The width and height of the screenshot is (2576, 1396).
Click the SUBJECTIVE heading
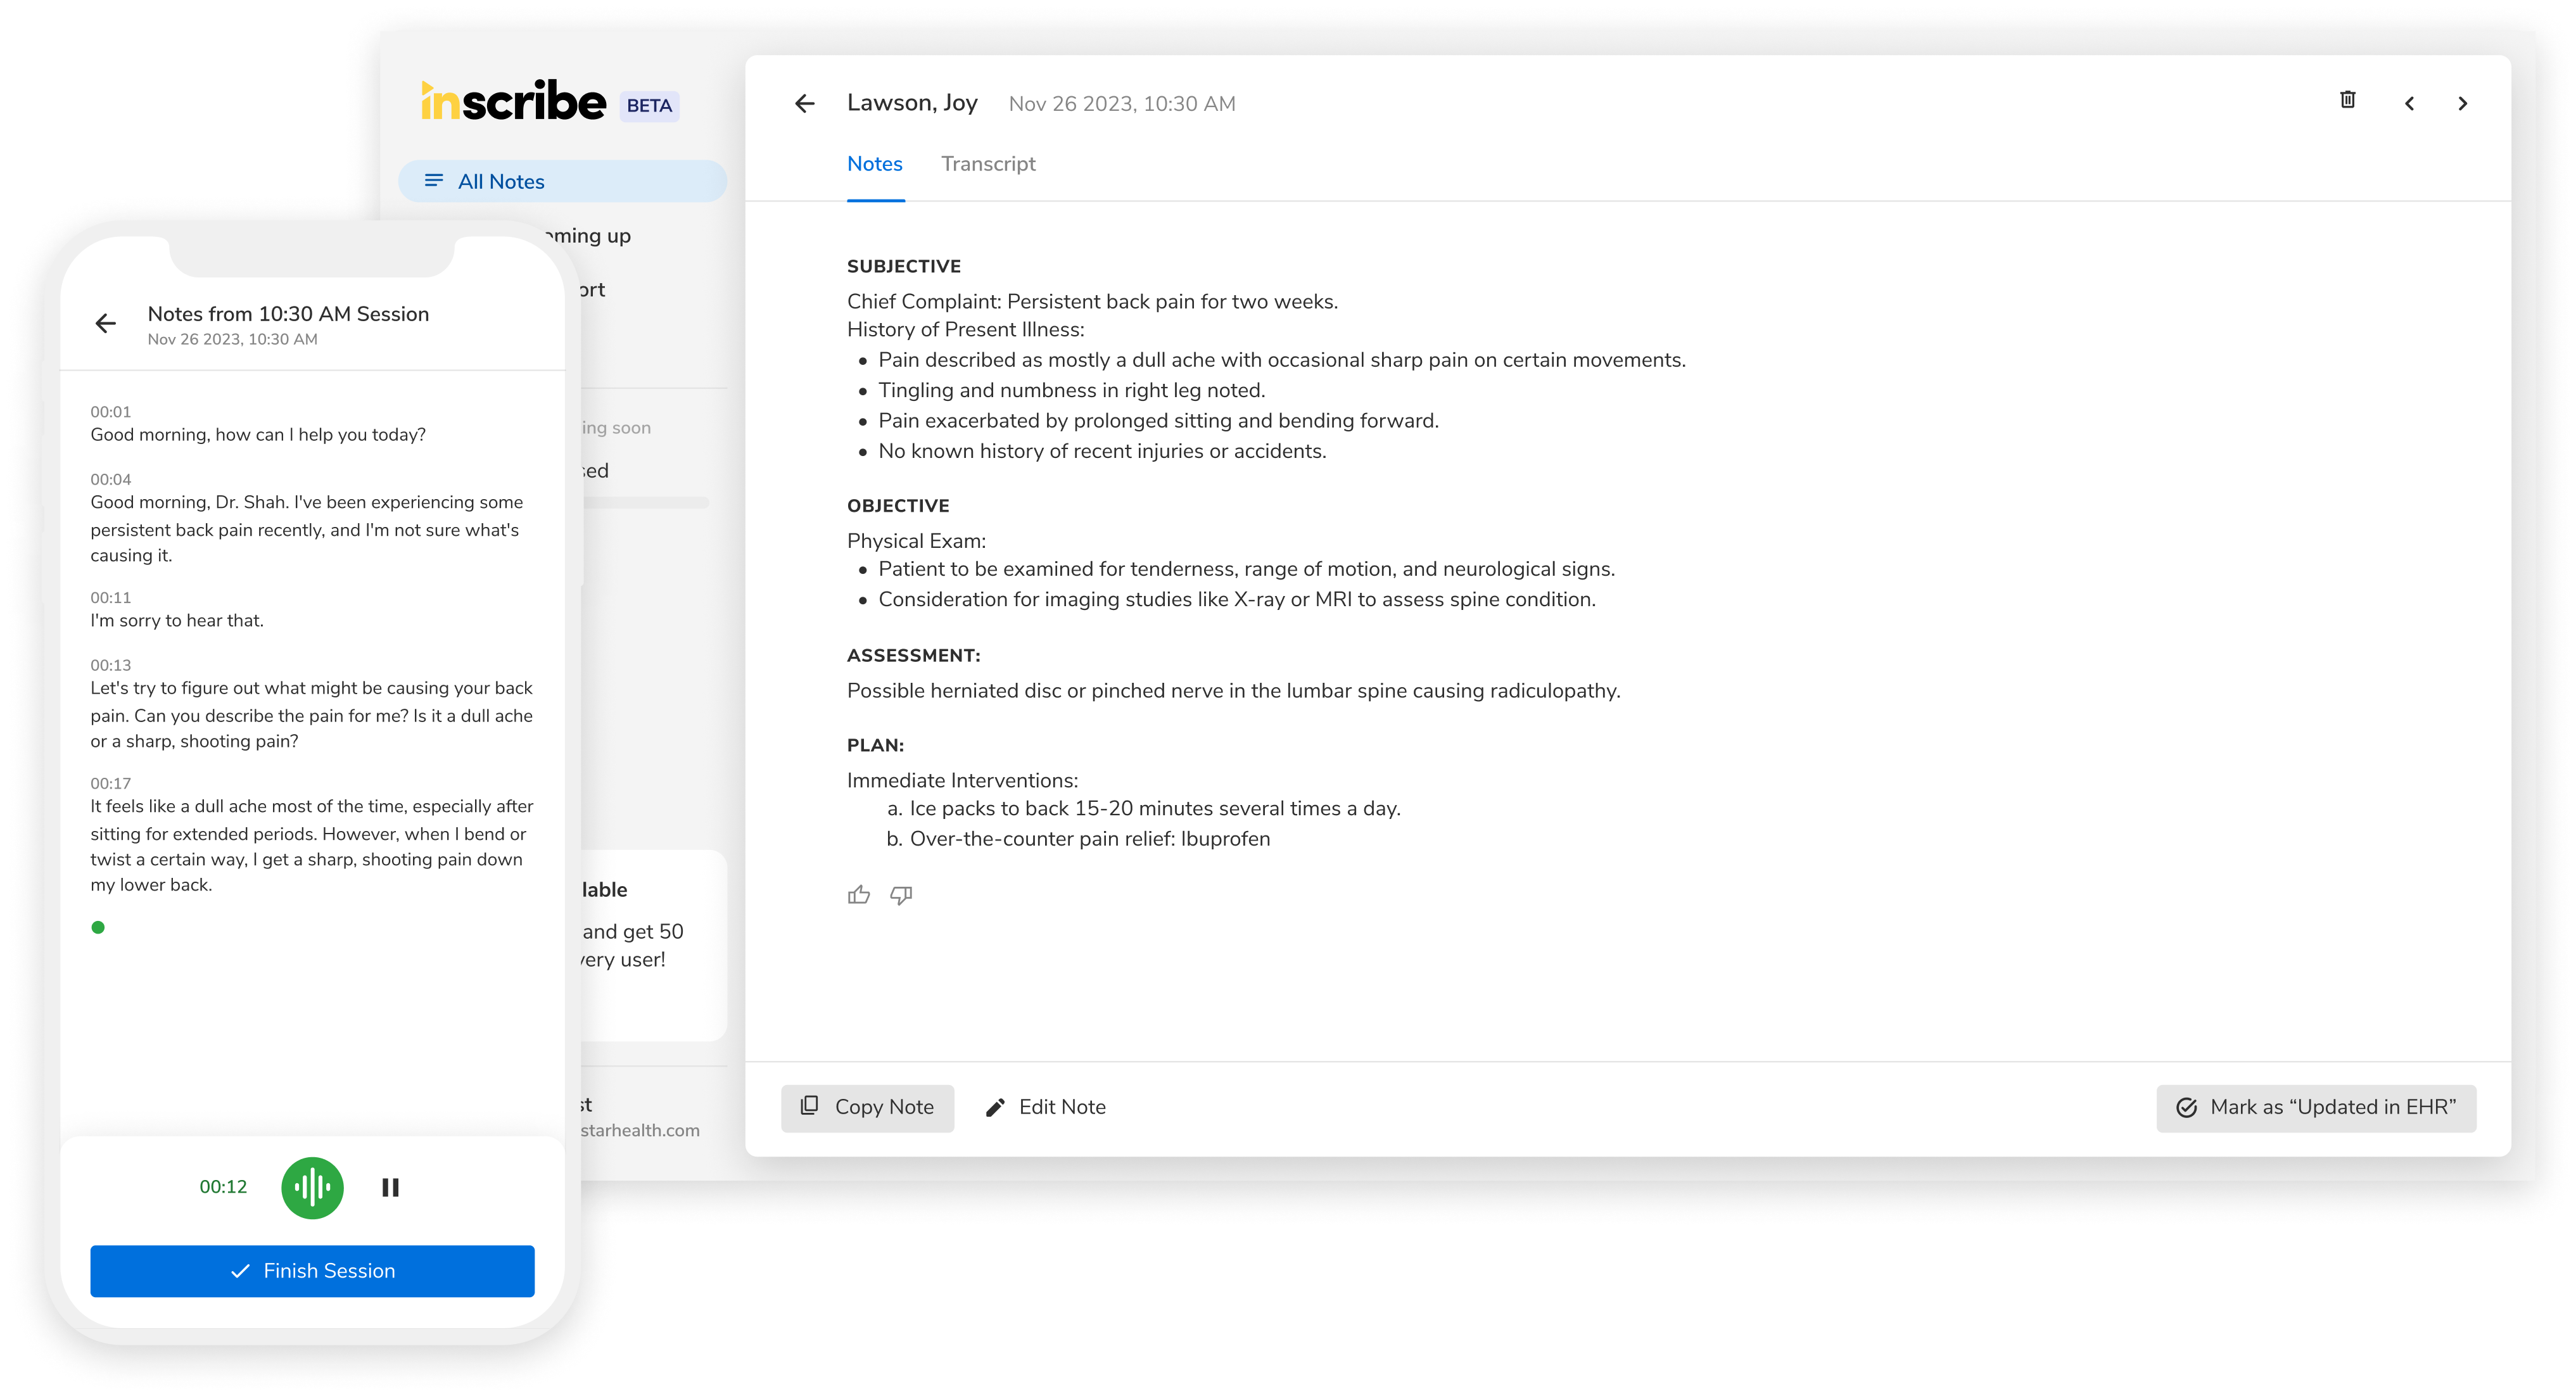[x=904, y=266]
